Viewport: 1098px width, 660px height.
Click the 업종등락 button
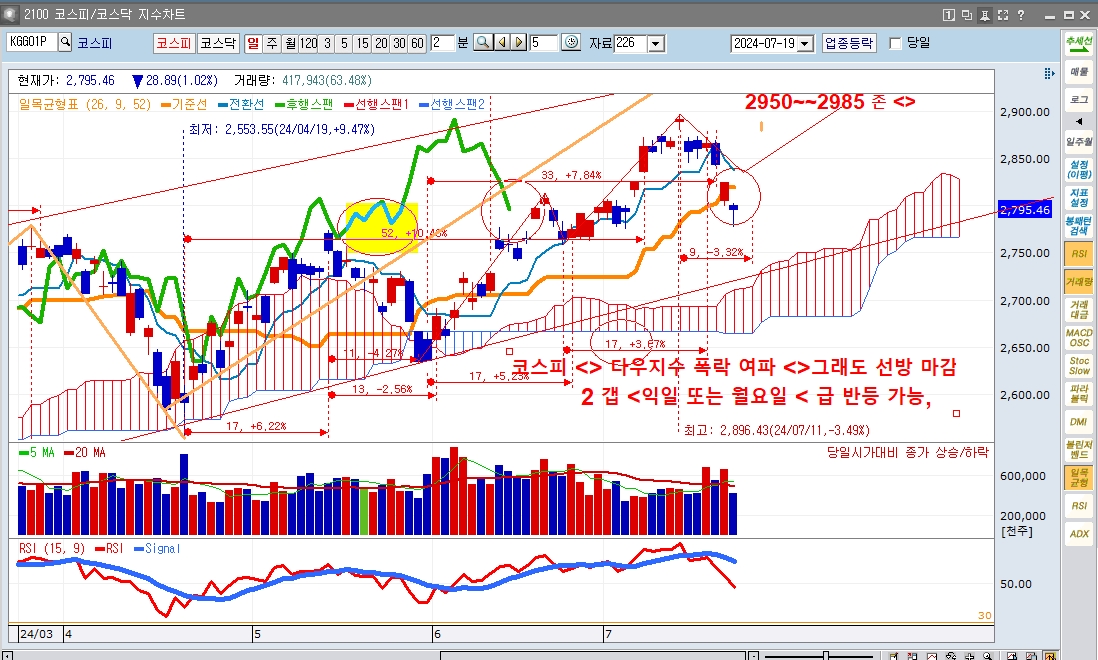click(849, 43)
